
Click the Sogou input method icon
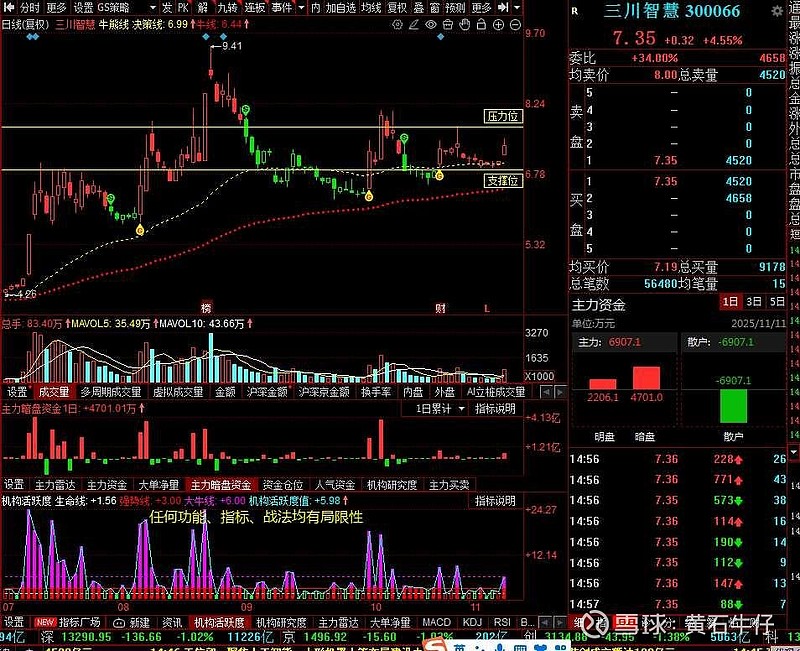tap(436, 646)
